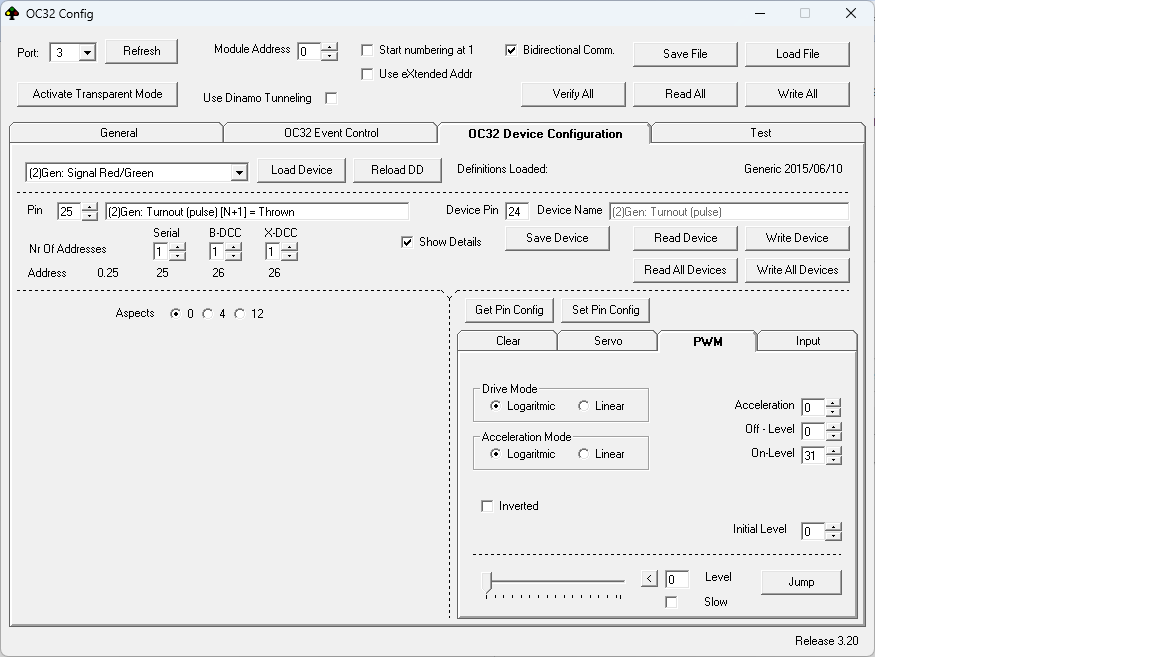This screenshot has height=657, width=1152.
Task: Click the Write All Devices button
Action: 797,270
